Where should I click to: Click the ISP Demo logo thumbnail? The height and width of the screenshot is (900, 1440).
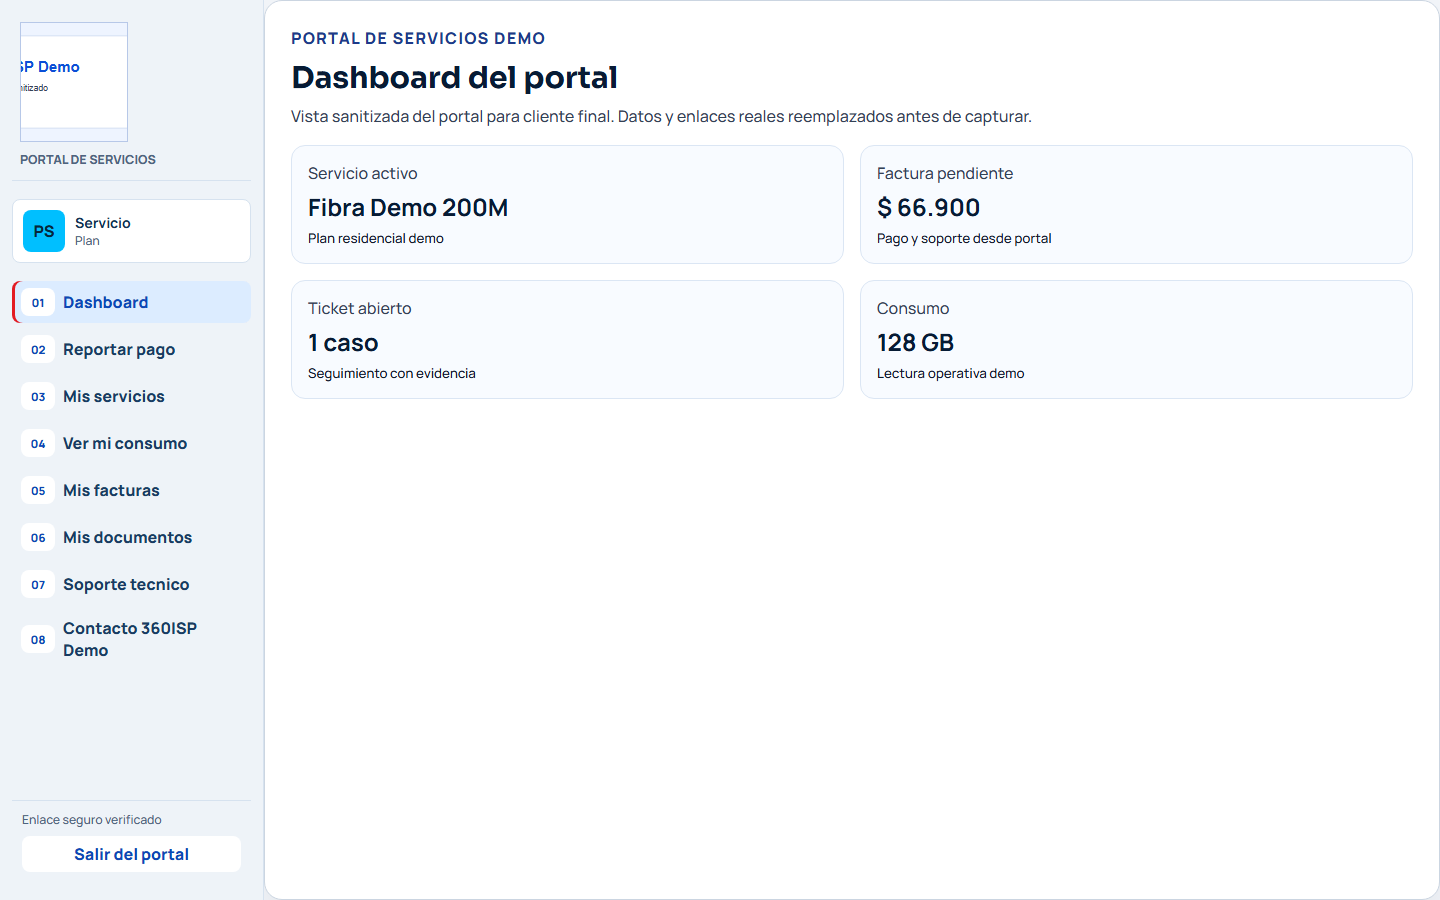74,82
